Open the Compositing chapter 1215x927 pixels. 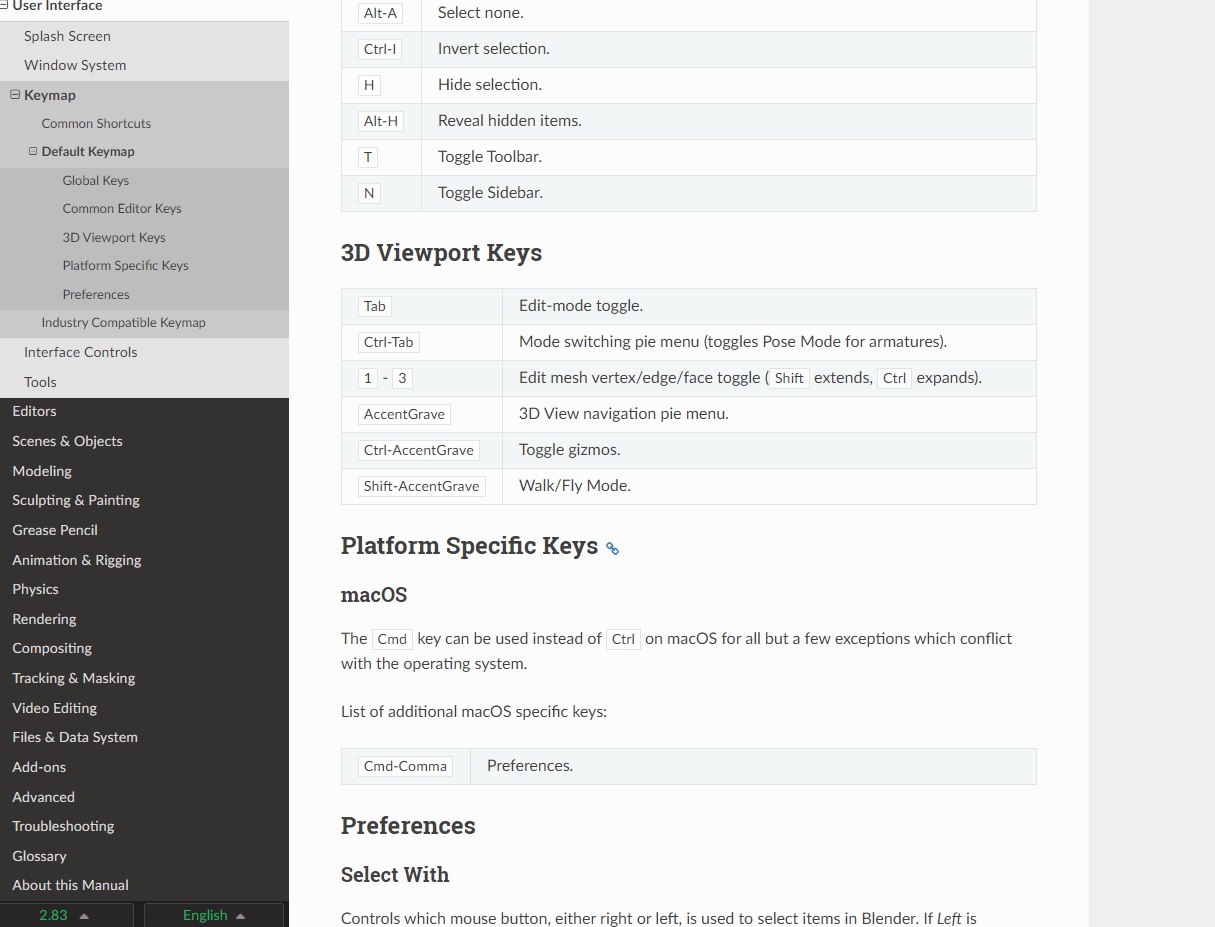(x=52, y=648)
